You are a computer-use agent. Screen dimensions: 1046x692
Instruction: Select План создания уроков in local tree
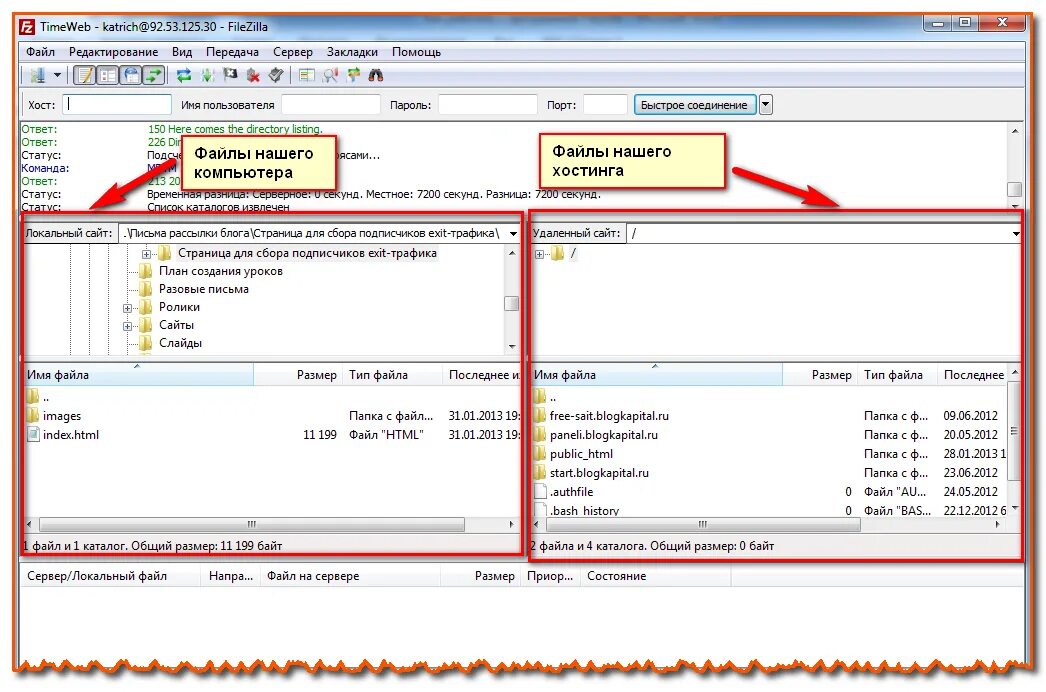(x=221, y=271)
